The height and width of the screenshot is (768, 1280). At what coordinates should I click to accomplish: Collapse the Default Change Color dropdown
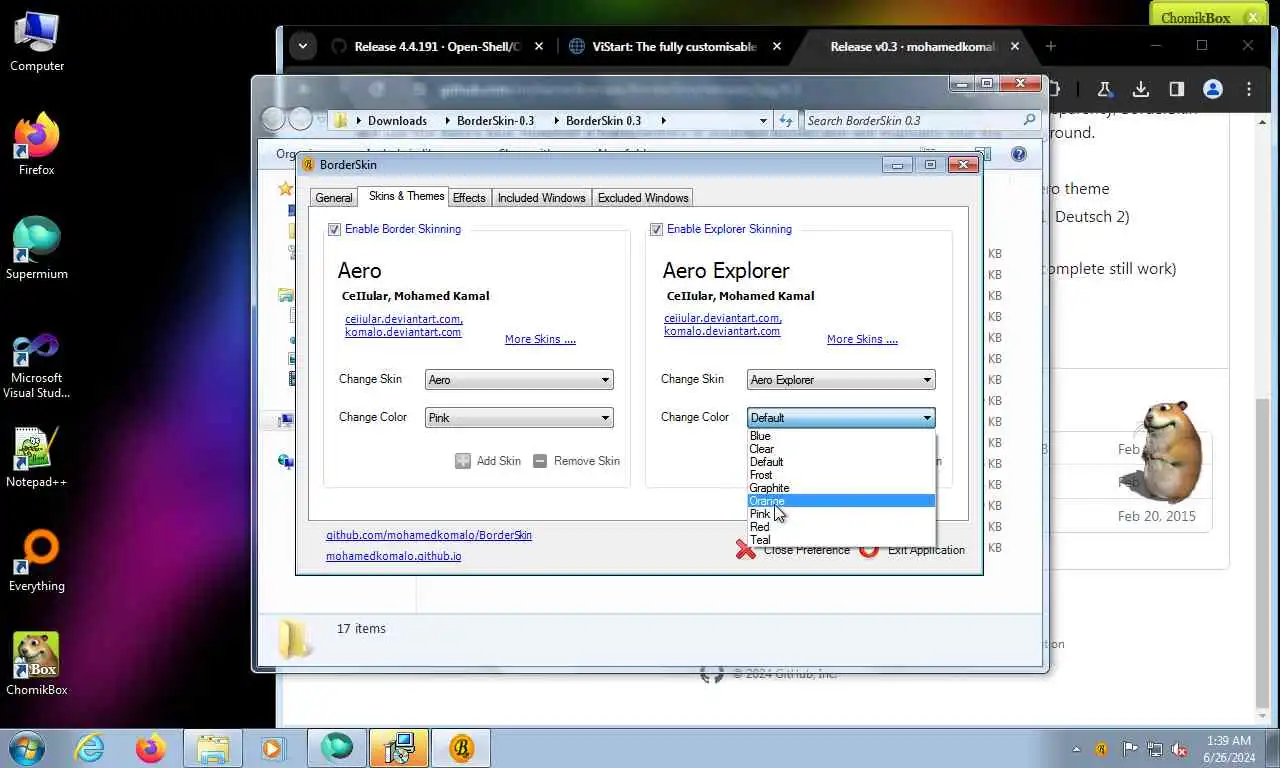(841, 418)
